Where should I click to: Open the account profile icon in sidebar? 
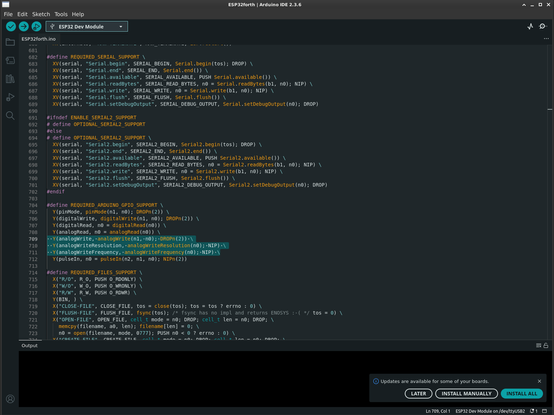pos(10,399)
